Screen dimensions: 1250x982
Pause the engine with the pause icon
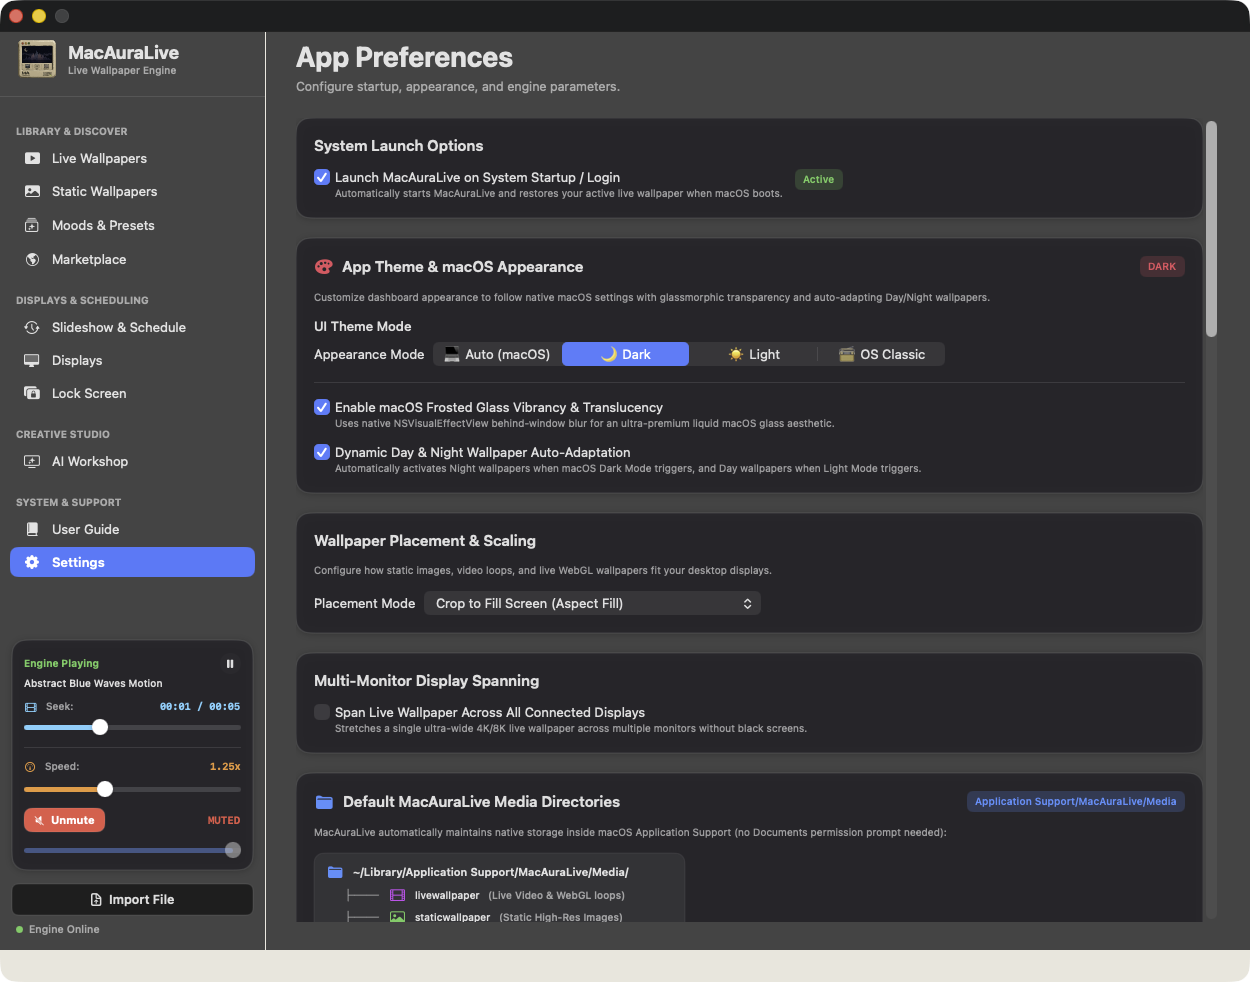pyautogui.click(x=230, y=663)
